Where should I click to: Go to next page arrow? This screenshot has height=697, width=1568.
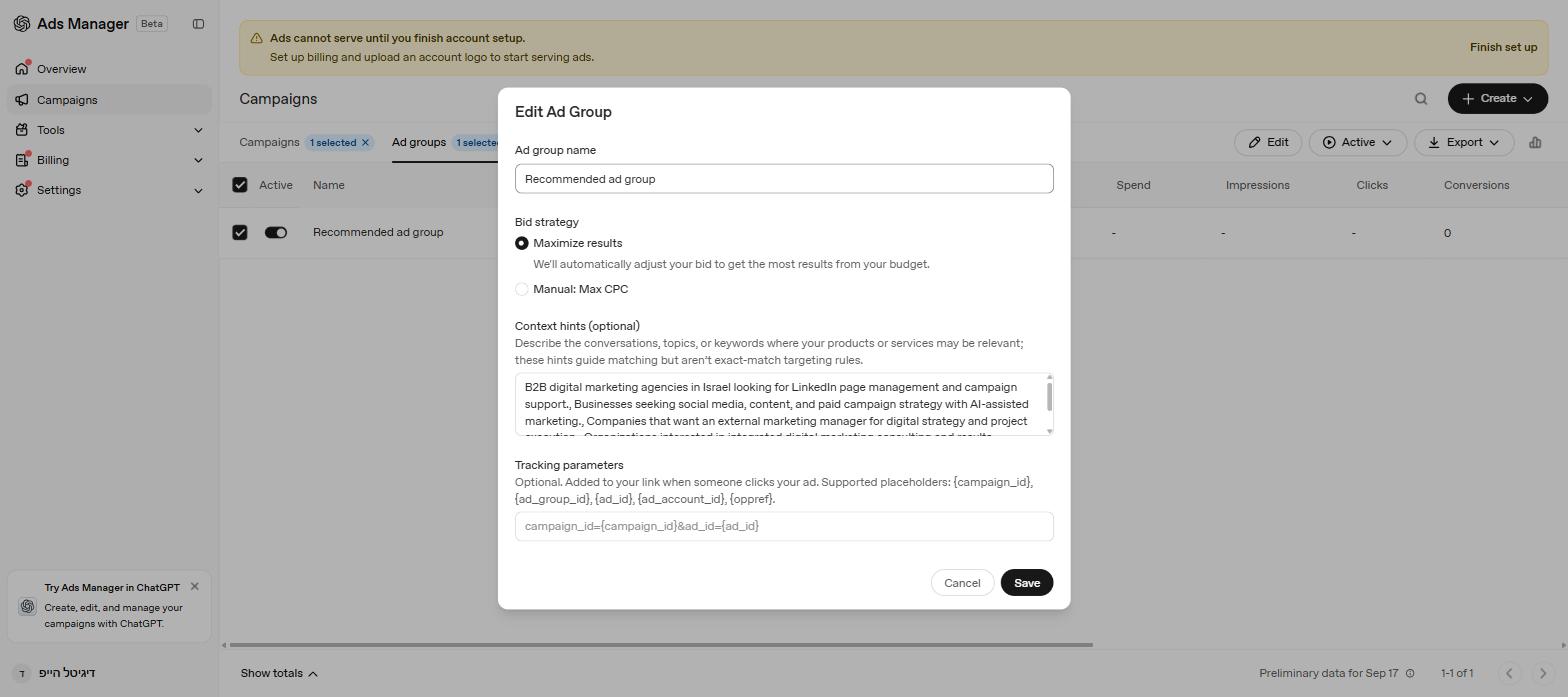click(1543, 673)
